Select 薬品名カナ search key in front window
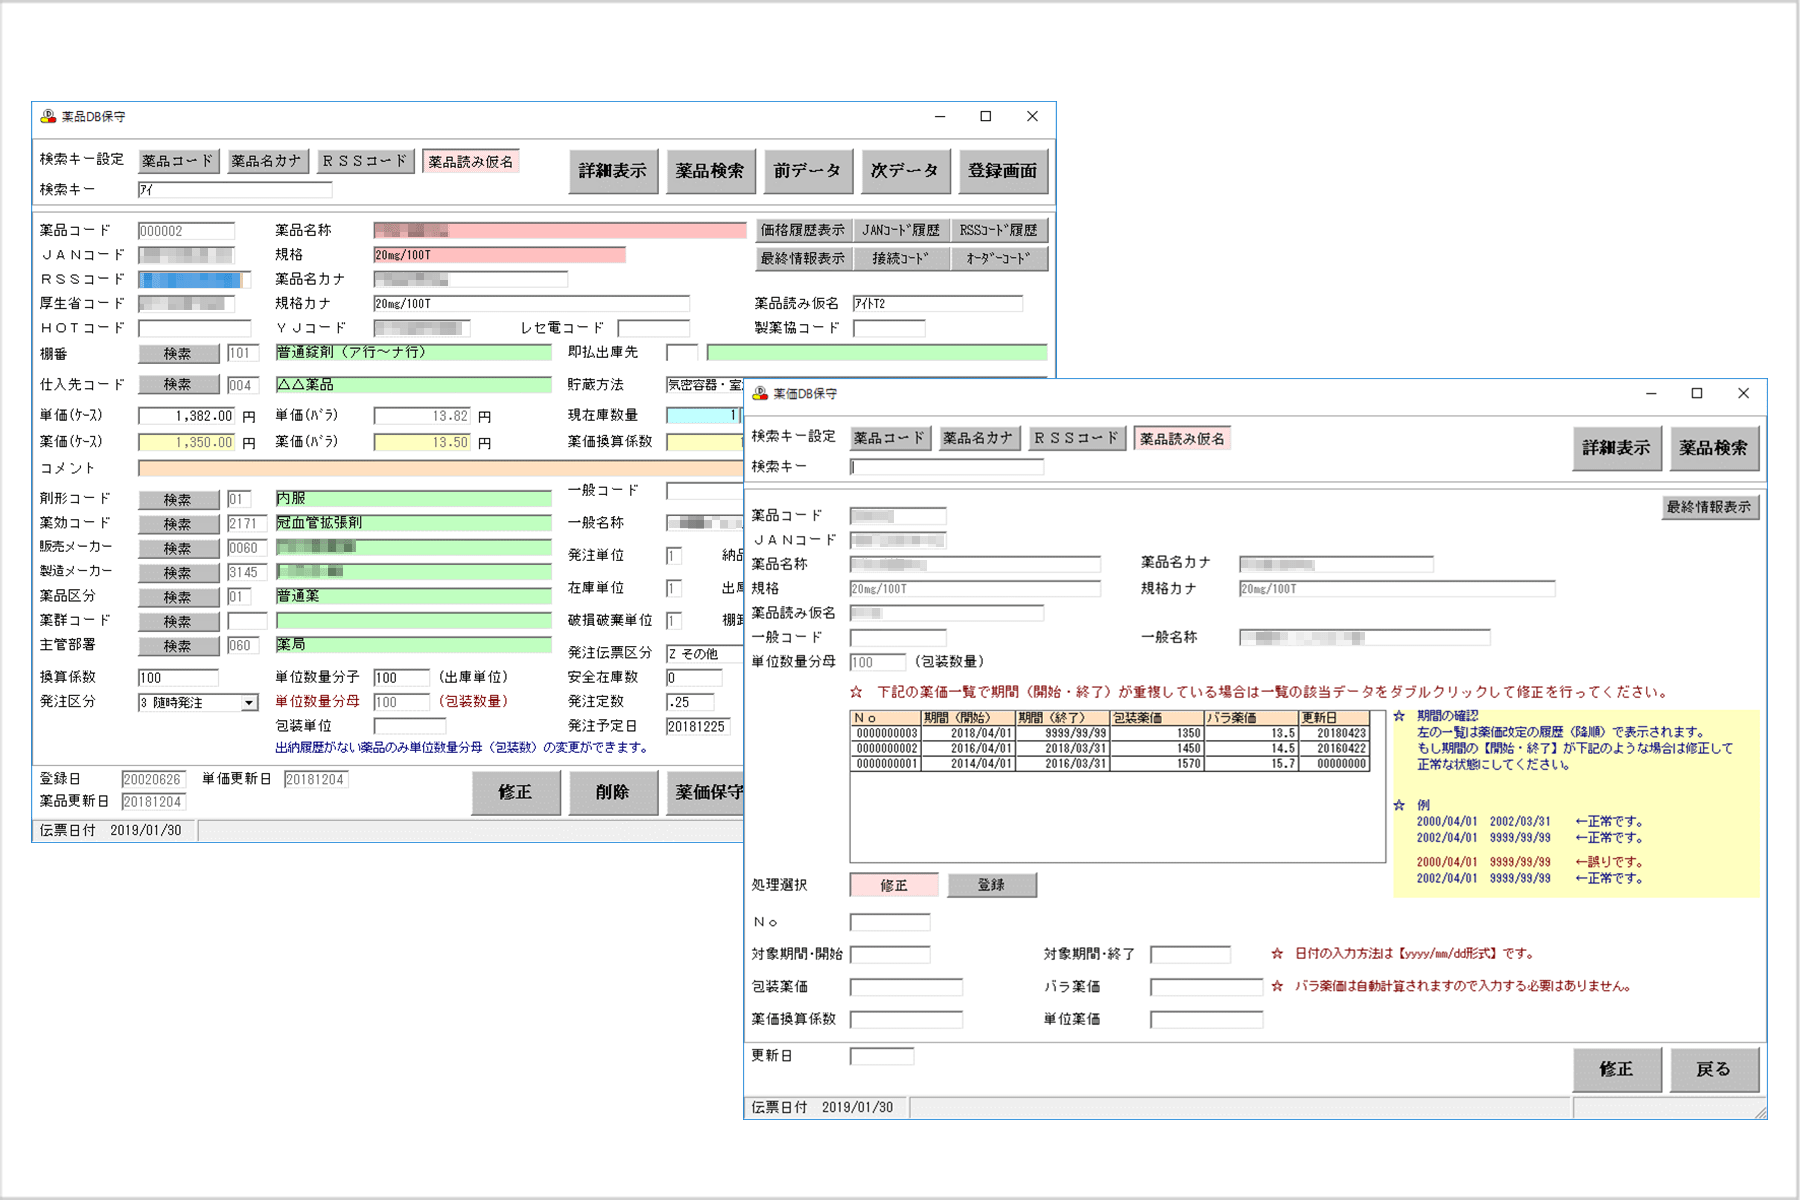Image resolution: width=1800 pixels, height=1200 pixels. pos(978,438)
